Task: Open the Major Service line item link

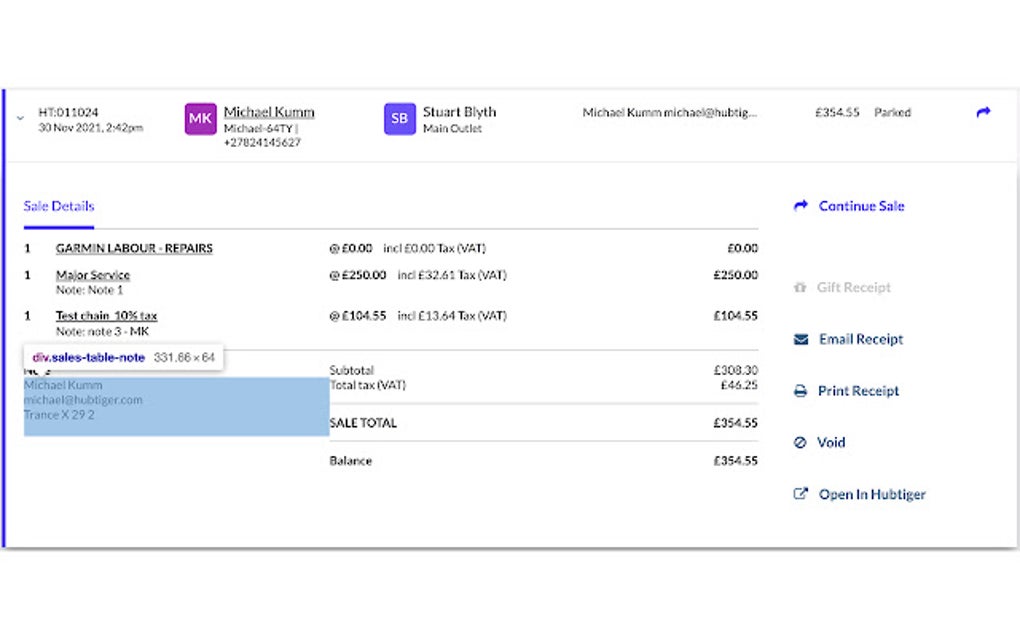Action: [x=92, y=274]
